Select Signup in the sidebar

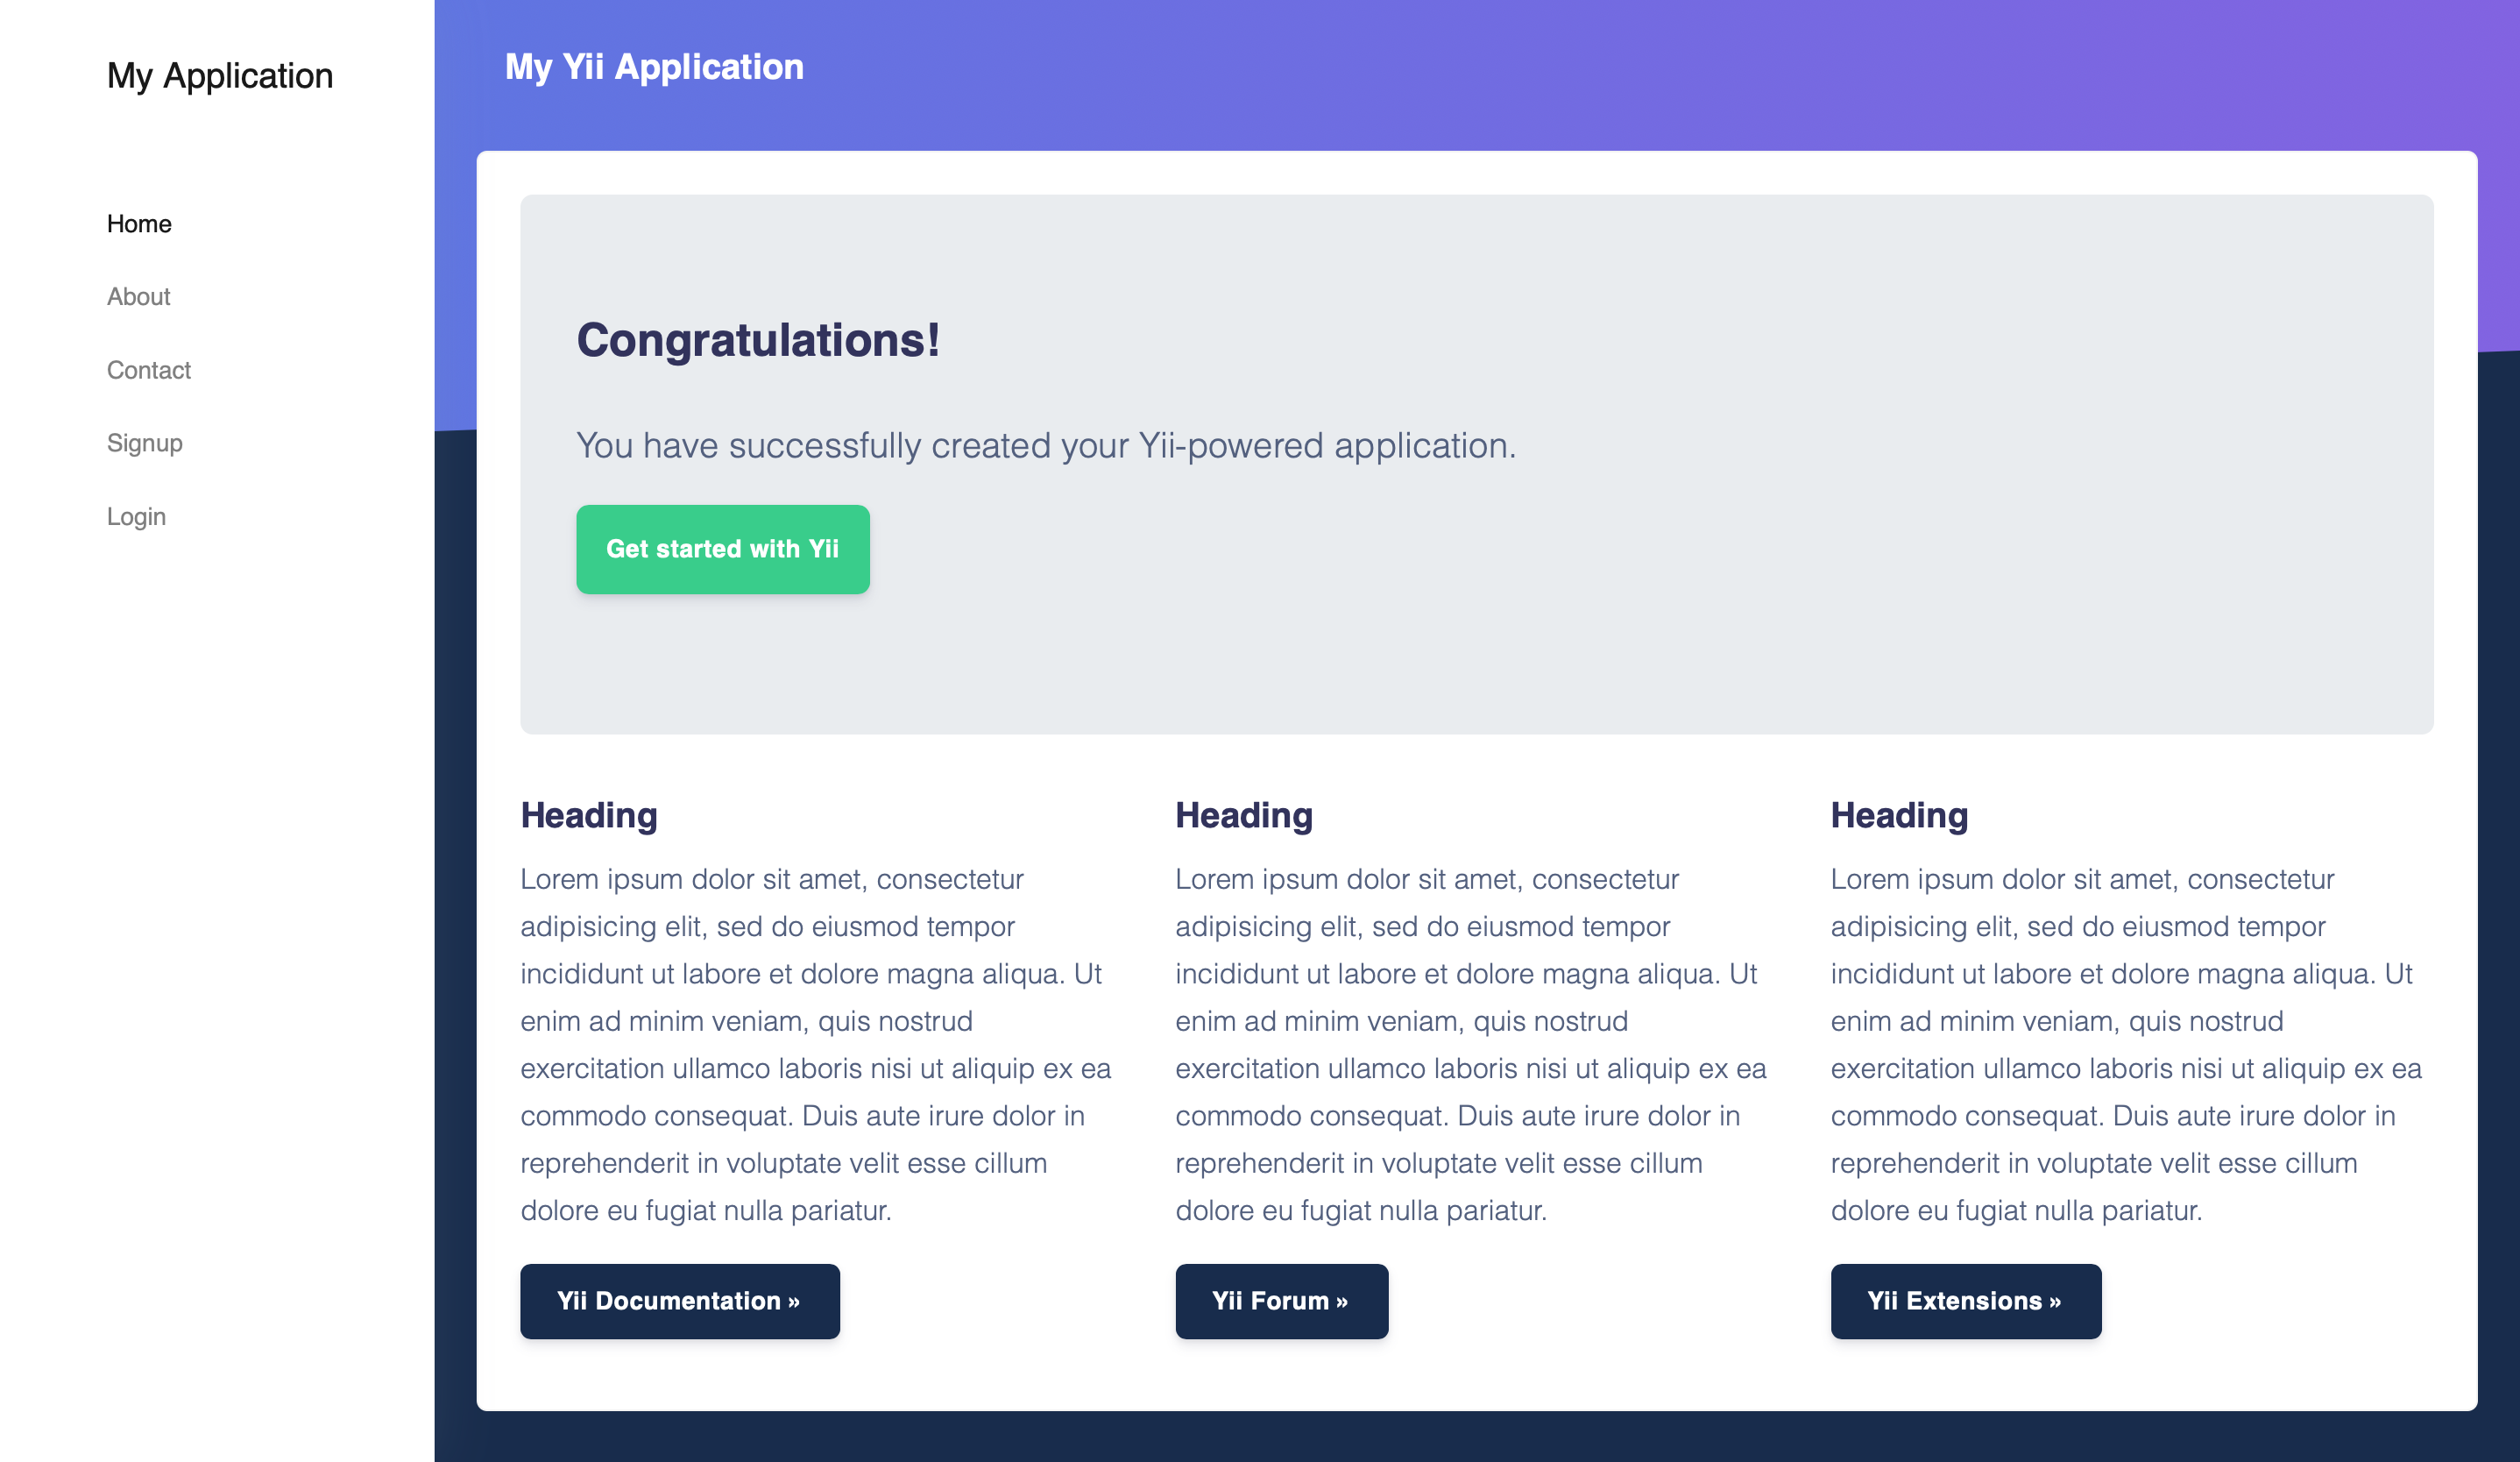click(x=144, y=443)
